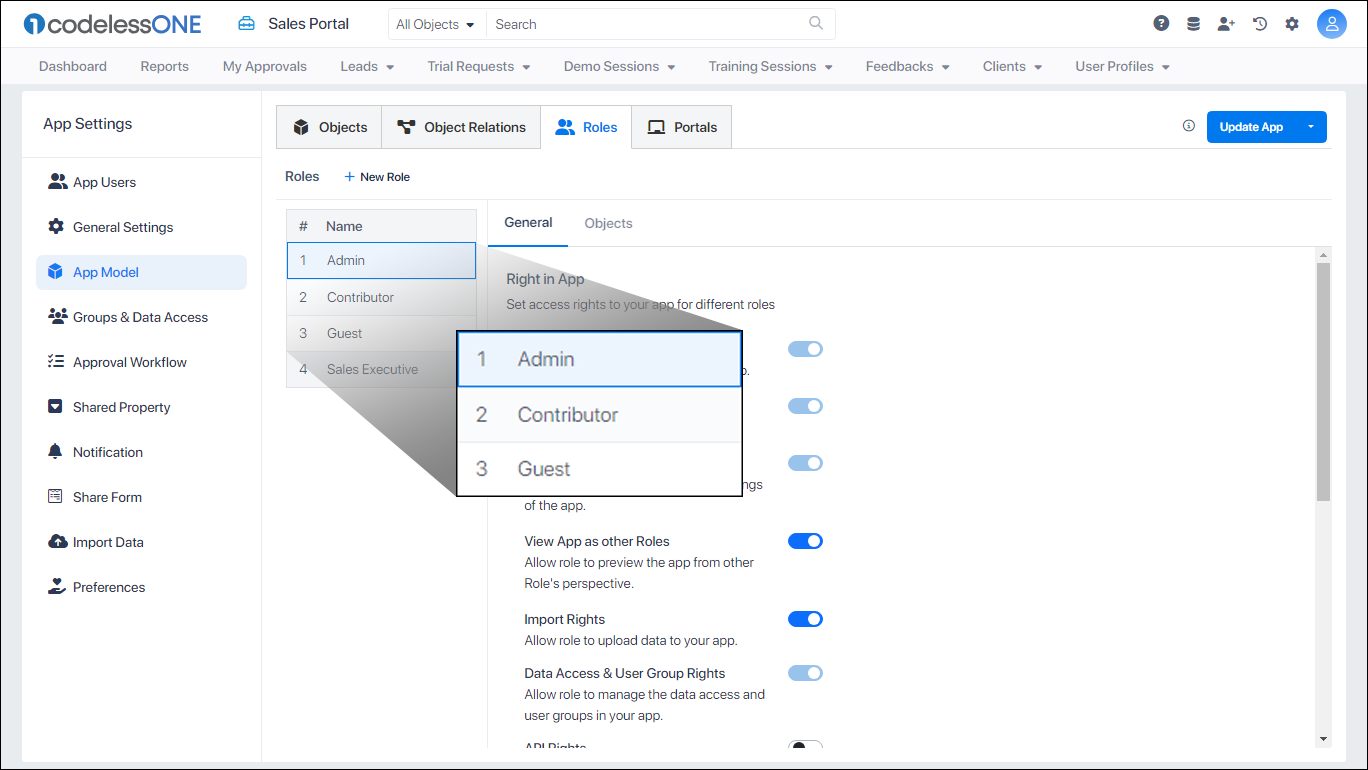The width and height of the screenshot is (1368, 770).
Task: Switch to the Portals tab
Action: tap(681, 127)
